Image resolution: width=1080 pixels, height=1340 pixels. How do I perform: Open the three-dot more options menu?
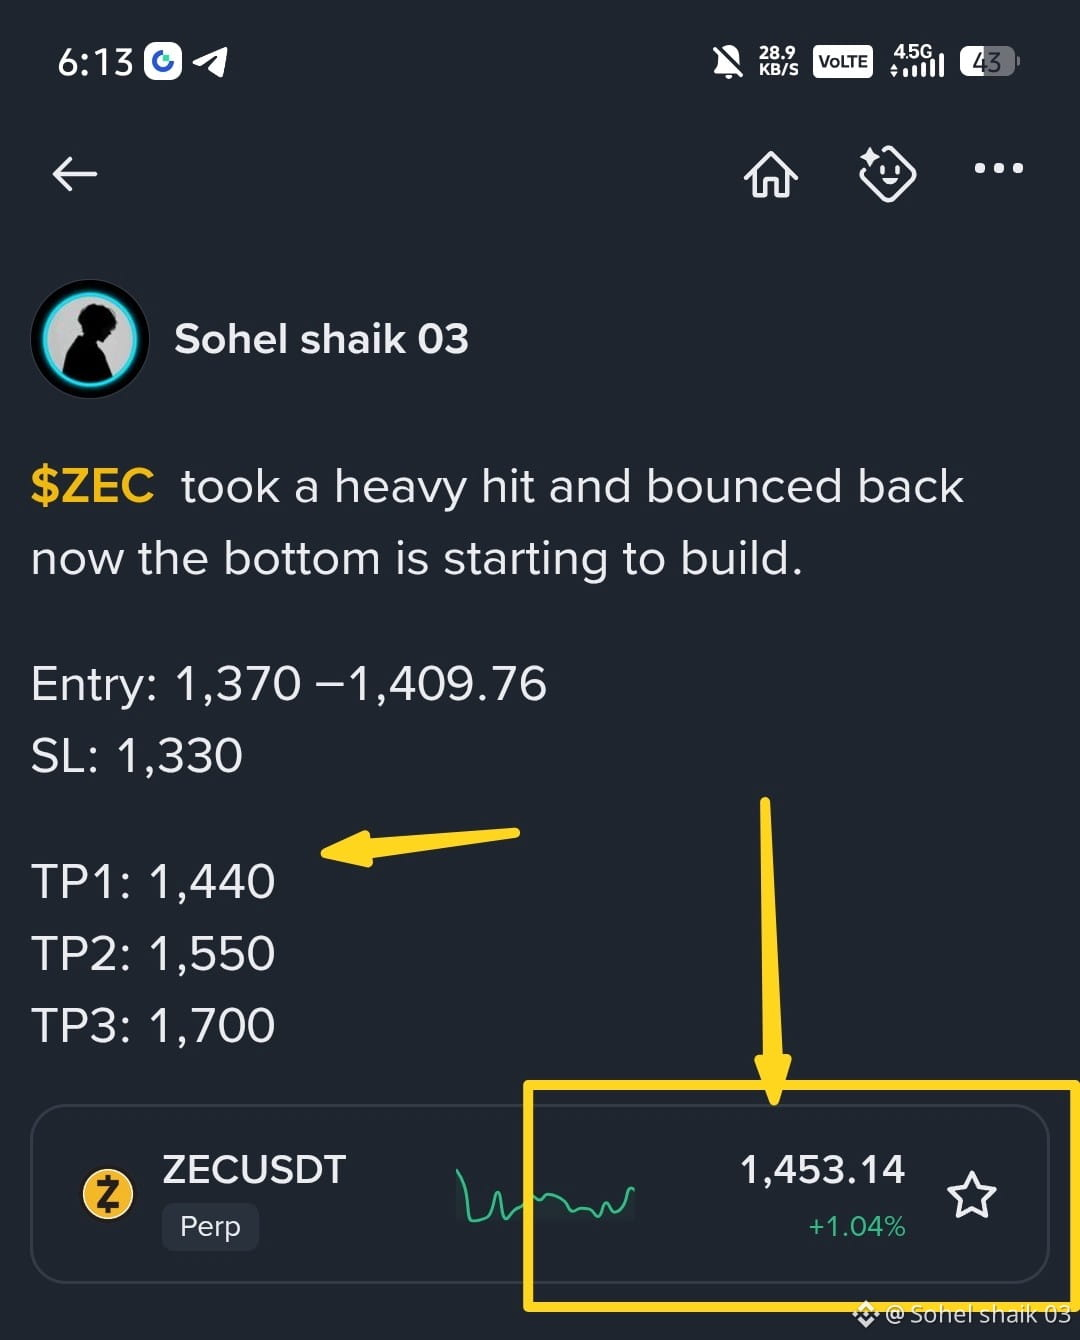(x=999, y=168)
